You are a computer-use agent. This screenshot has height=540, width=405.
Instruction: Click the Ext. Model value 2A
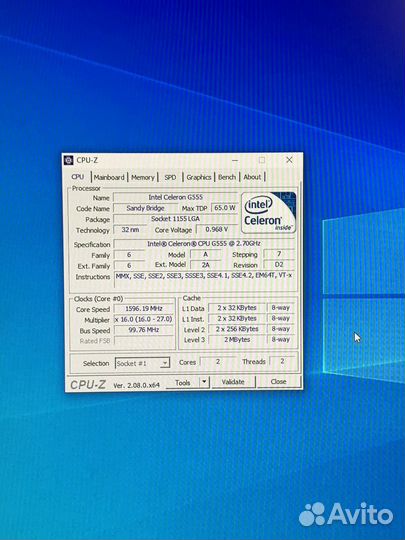coord(206,265)
